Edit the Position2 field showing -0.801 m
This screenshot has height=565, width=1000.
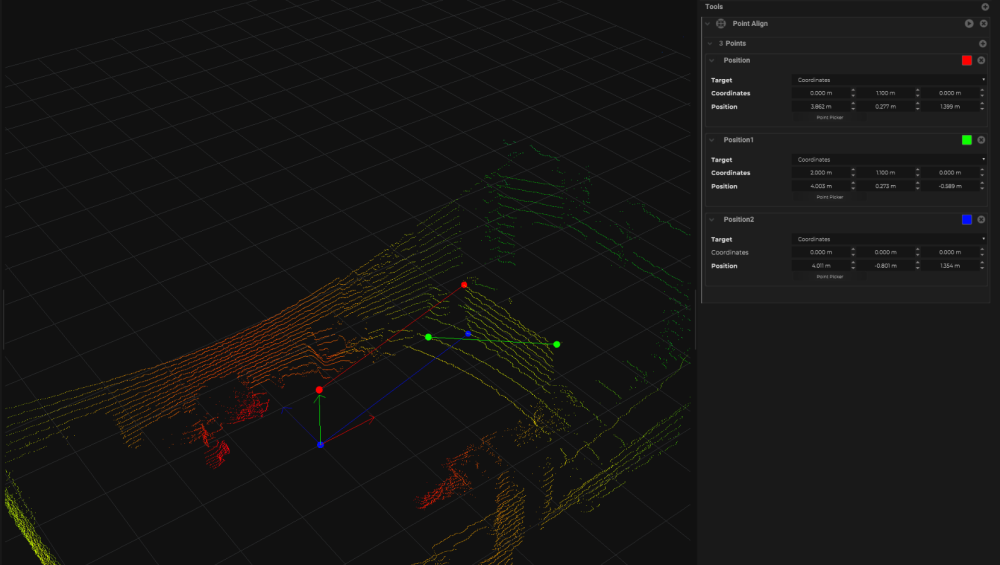click(x=885, y=267)
